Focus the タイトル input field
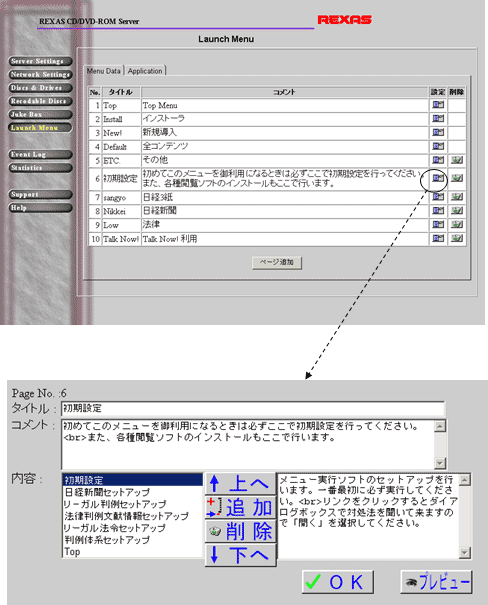Viewport: 488px width, 605px height. coord(253,409)
